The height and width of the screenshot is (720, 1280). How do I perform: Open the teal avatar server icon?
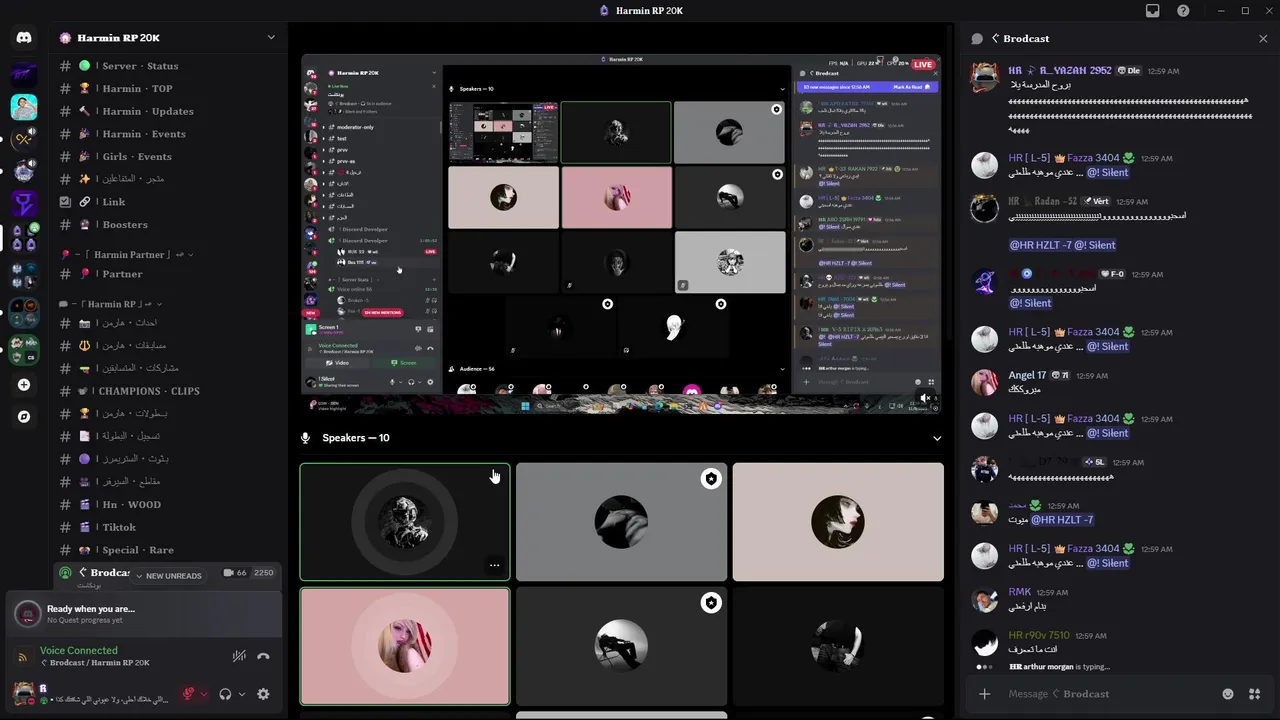(x=24, y=107)
